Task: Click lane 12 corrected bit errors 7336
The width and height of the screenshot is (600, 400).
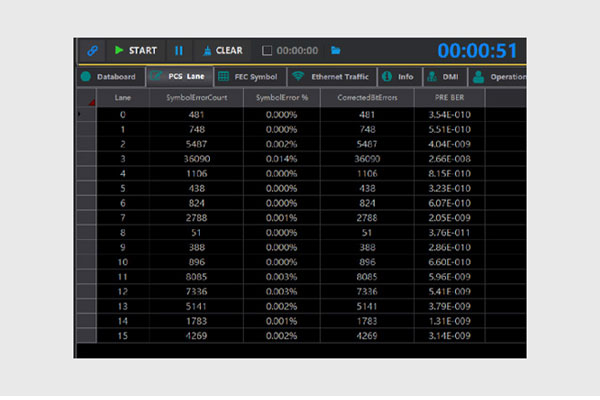Action: point(367,292)
